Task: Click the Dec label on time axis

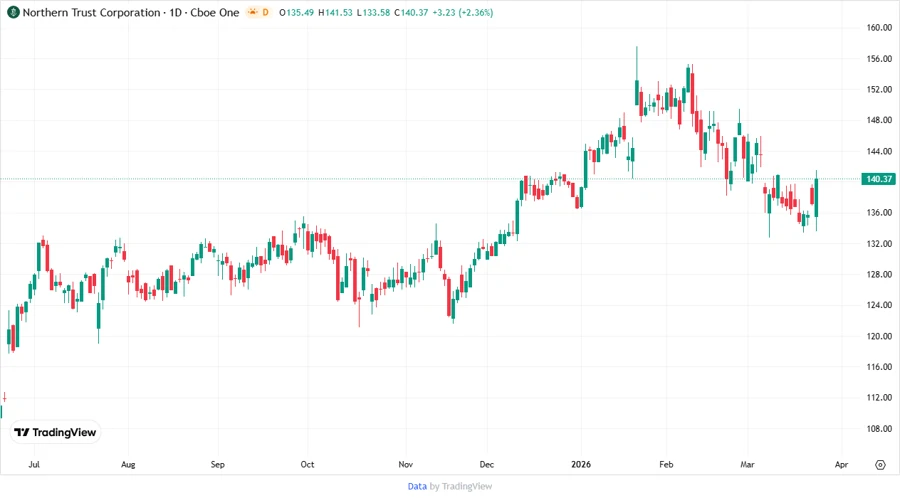Action: pos(486,465)
